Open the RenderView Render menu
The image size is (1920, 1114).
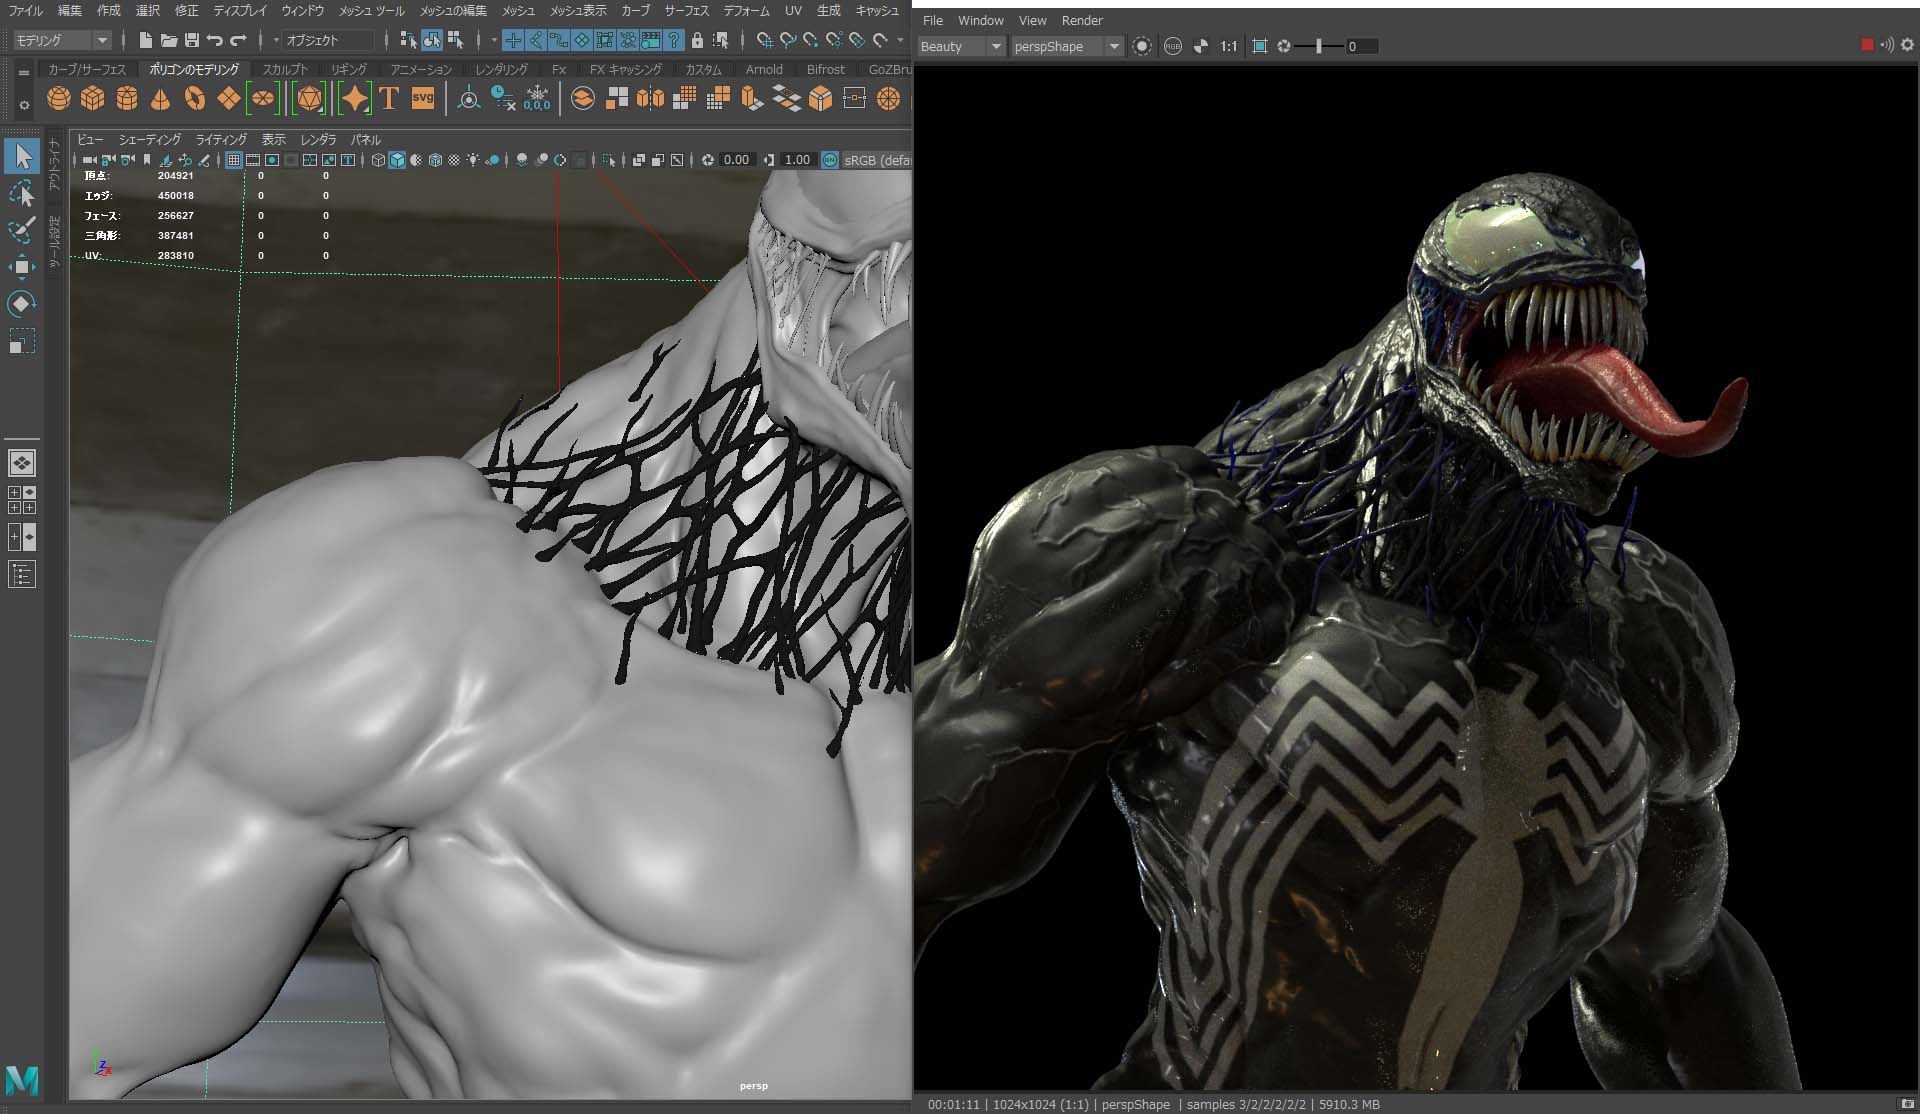(x=1082, y=20)
